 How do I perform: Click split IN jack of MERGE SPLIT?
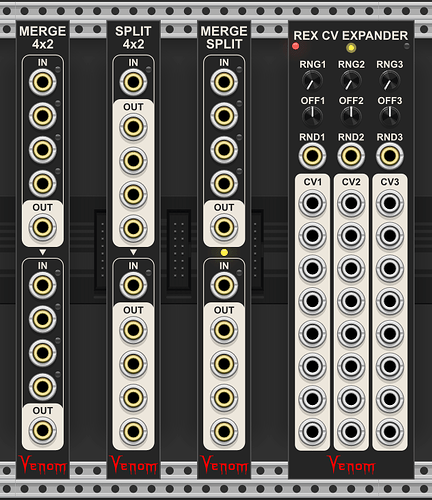(224, 285)
